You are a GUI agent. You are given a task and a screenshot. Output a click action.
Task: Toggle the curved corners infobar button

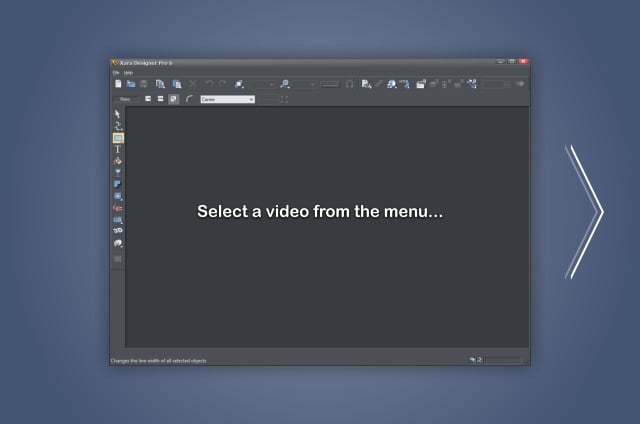tap(188, 99)
